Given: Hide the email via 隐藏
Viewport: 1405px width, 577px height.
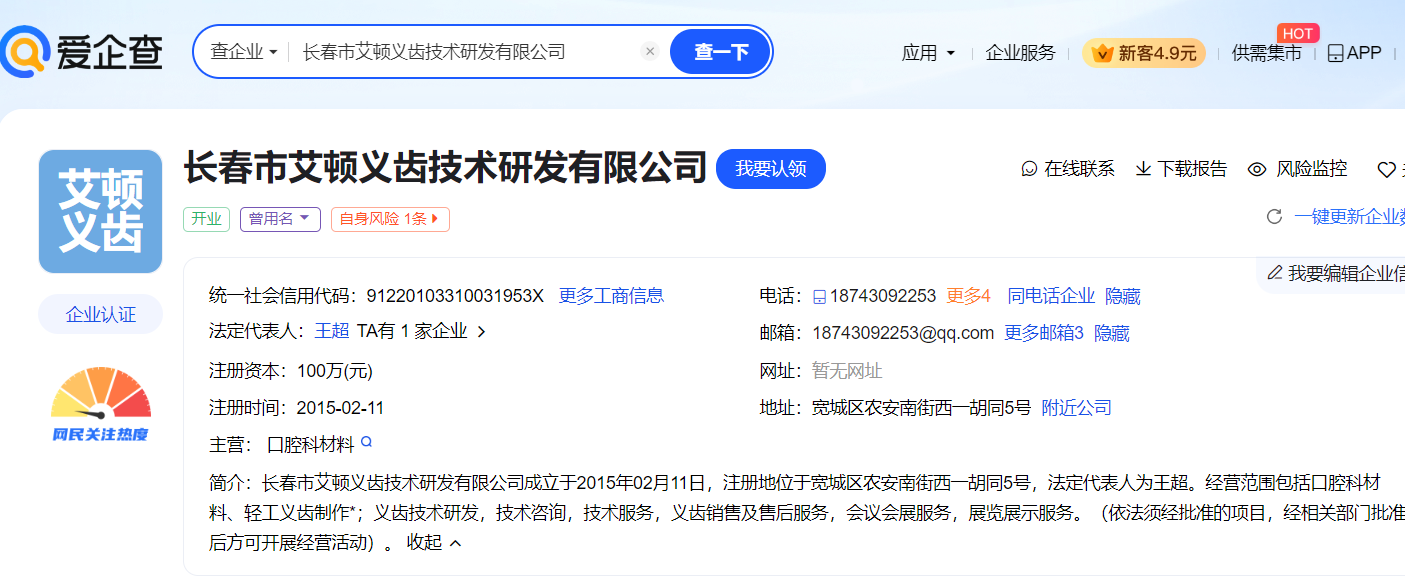Looking at the screenshot, I should [x=1112, y=333].
